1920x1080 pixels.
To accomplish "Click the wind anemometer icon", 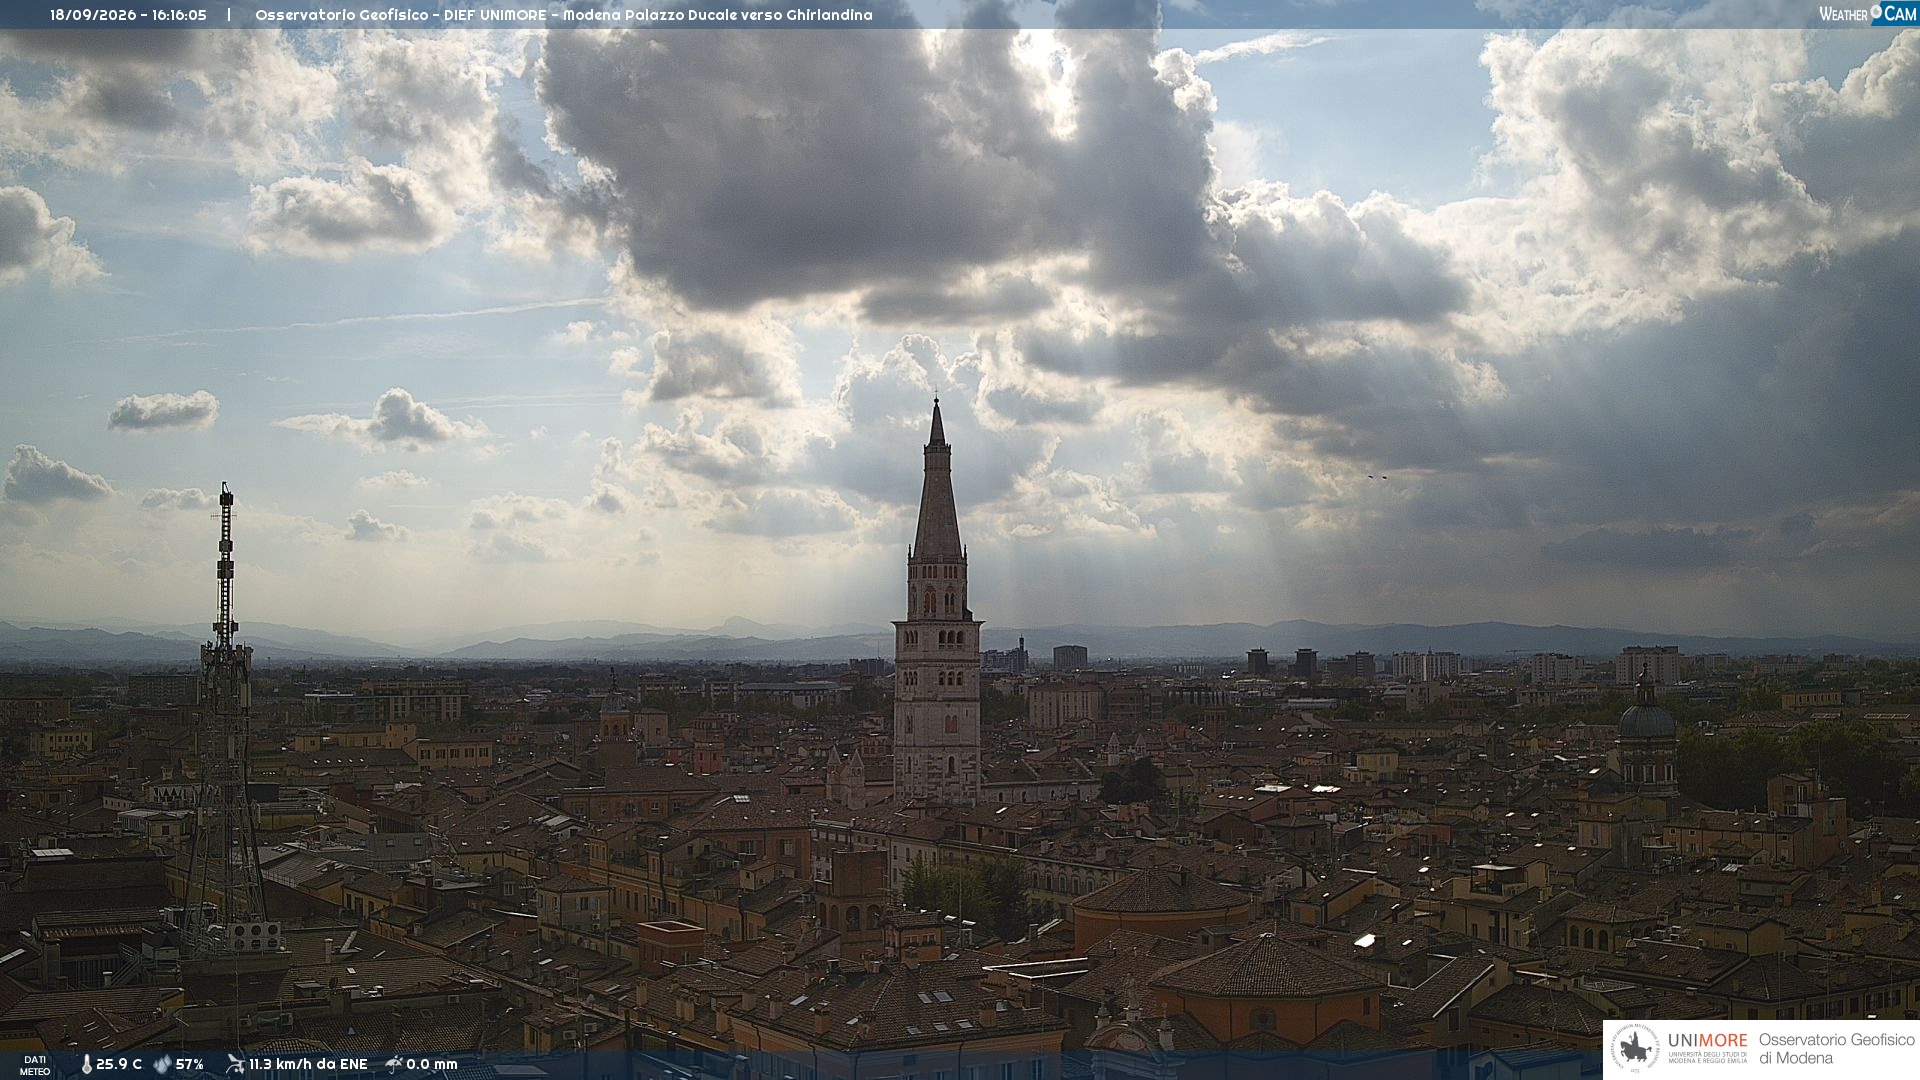I will 235,1064.
